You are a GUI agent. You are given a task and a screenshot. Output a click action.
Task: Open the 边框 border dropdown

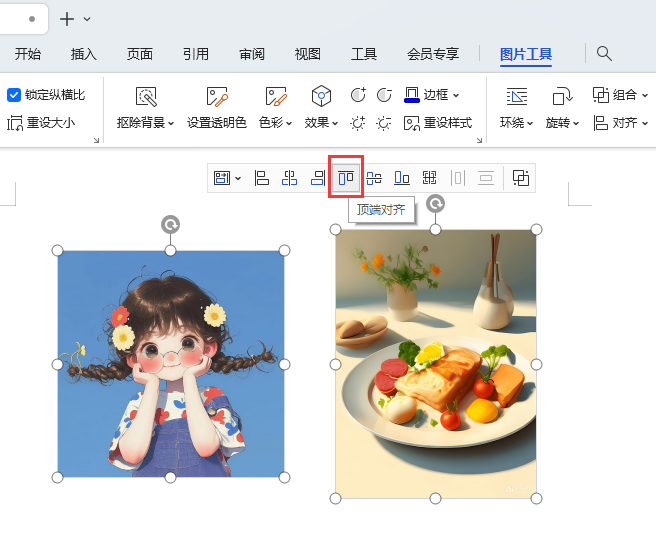coord(431,95)
